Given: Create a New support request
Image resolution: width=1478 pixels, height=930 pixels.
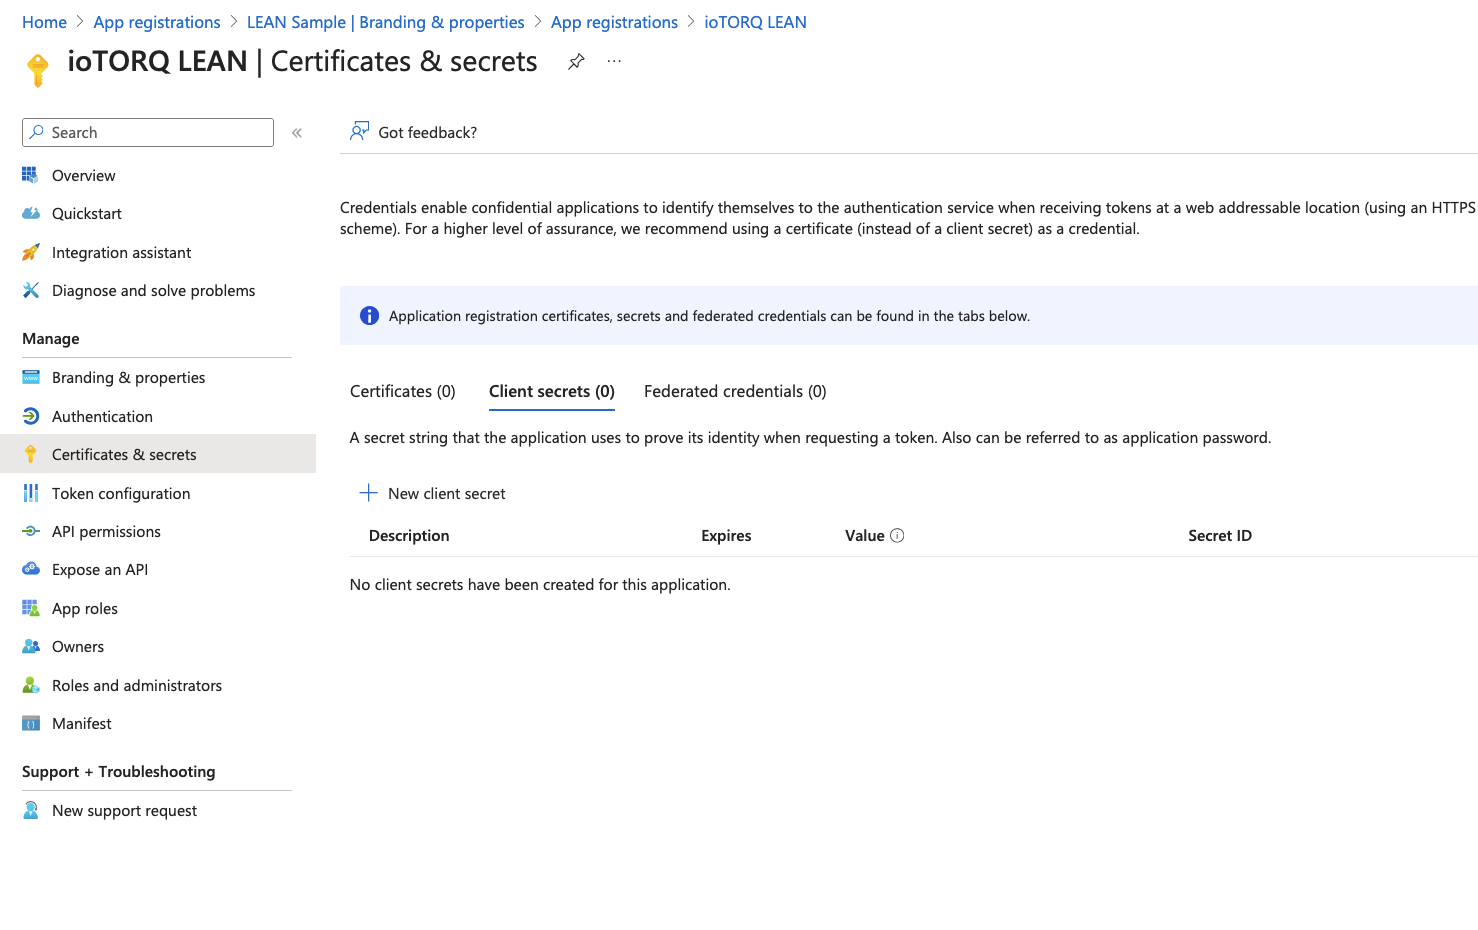Looking at the screenshot, I should pyautogui.click(x=124, y=811).
